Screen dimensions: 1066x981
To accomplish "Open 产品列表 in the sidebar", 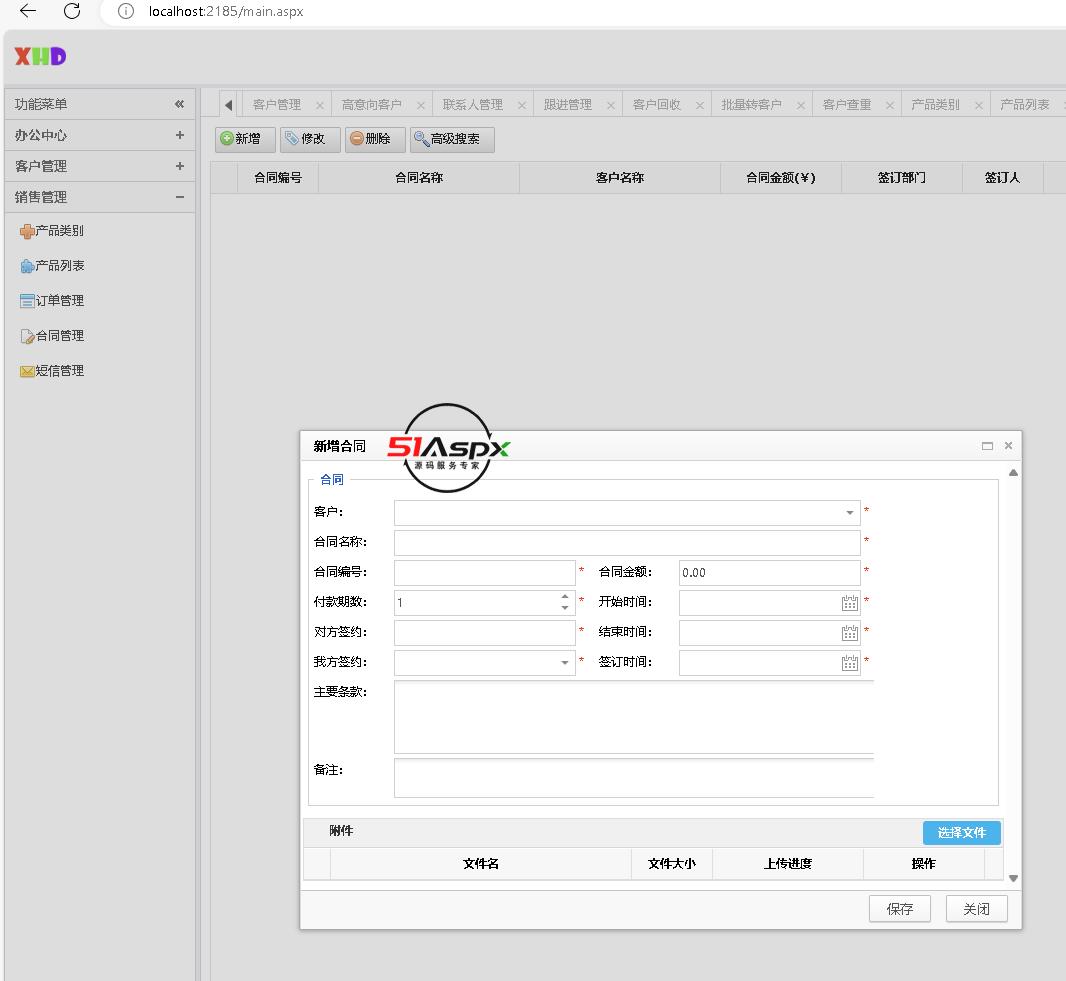I will (x=59, y=266).
